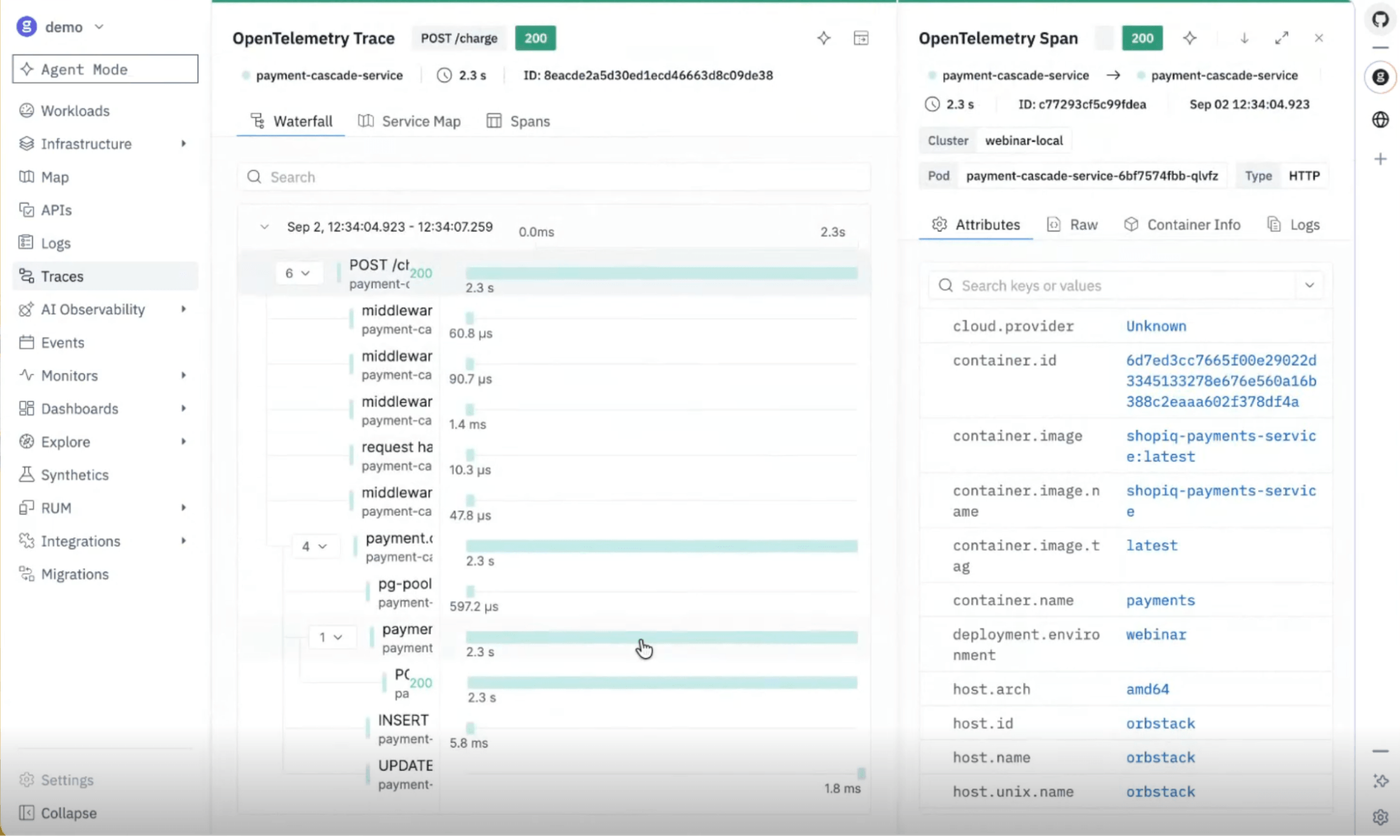
Task: Switch to the Service Map tab
Action: pyautogui.click(x=409, y=121)
